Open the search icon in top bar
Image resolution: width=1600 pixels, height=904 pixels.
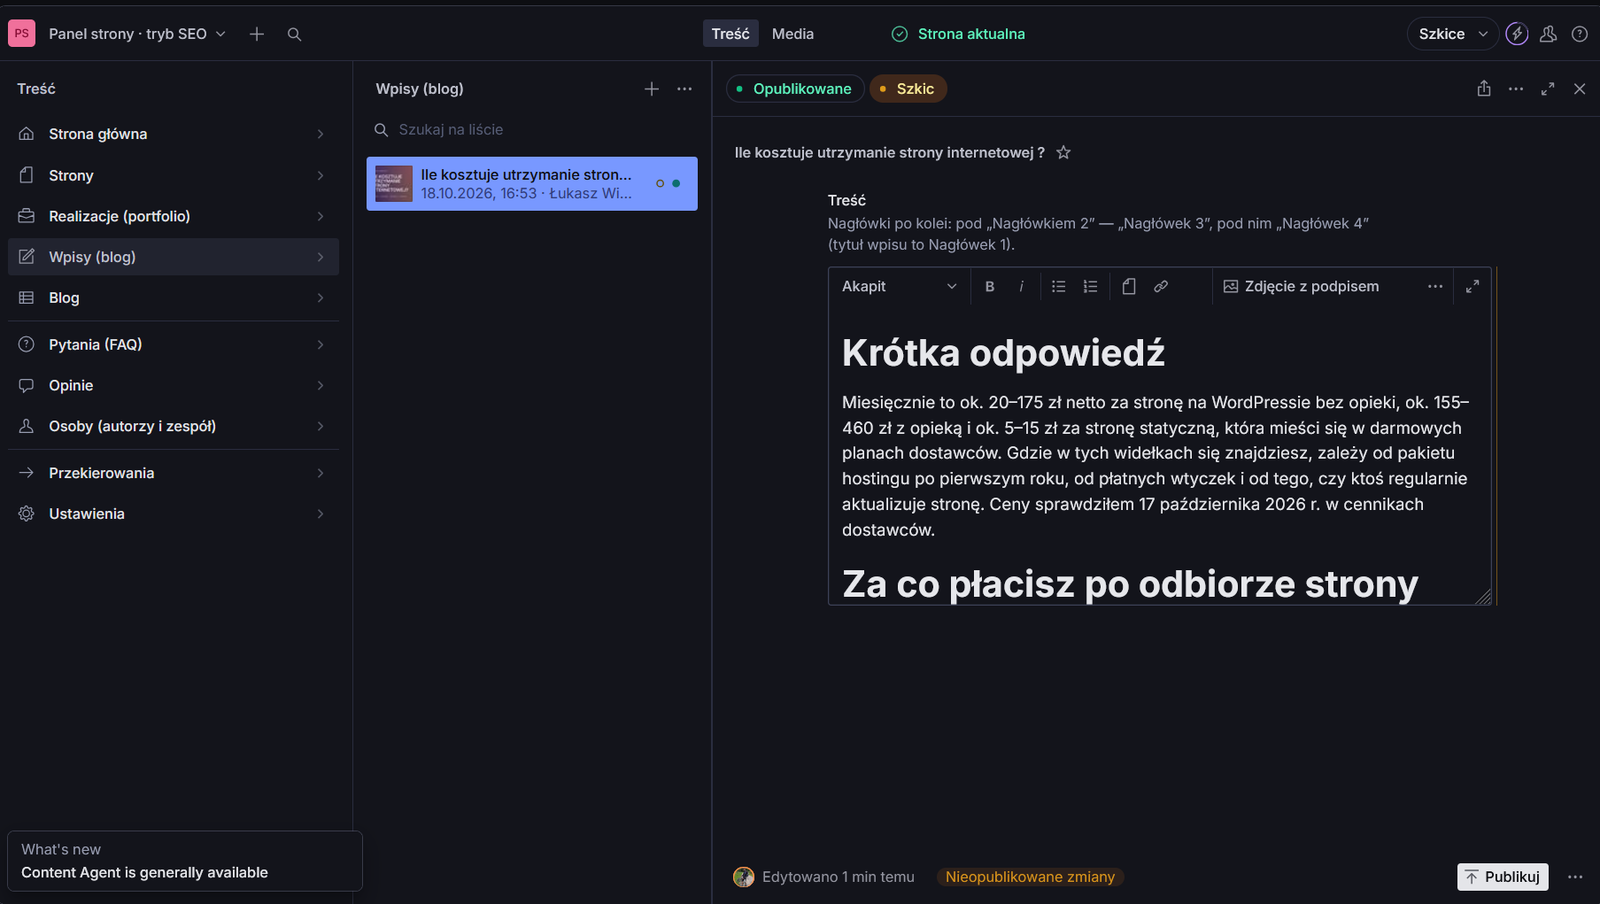(x=294, y=34)
